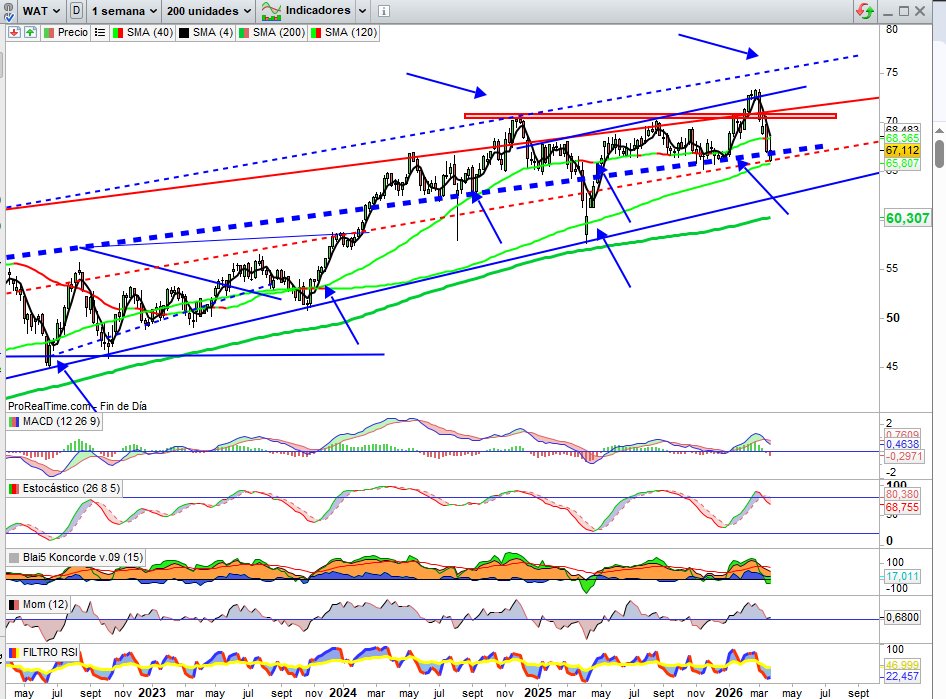
Task: Click the FILTRO RSI panel icon
Action: 13,653
